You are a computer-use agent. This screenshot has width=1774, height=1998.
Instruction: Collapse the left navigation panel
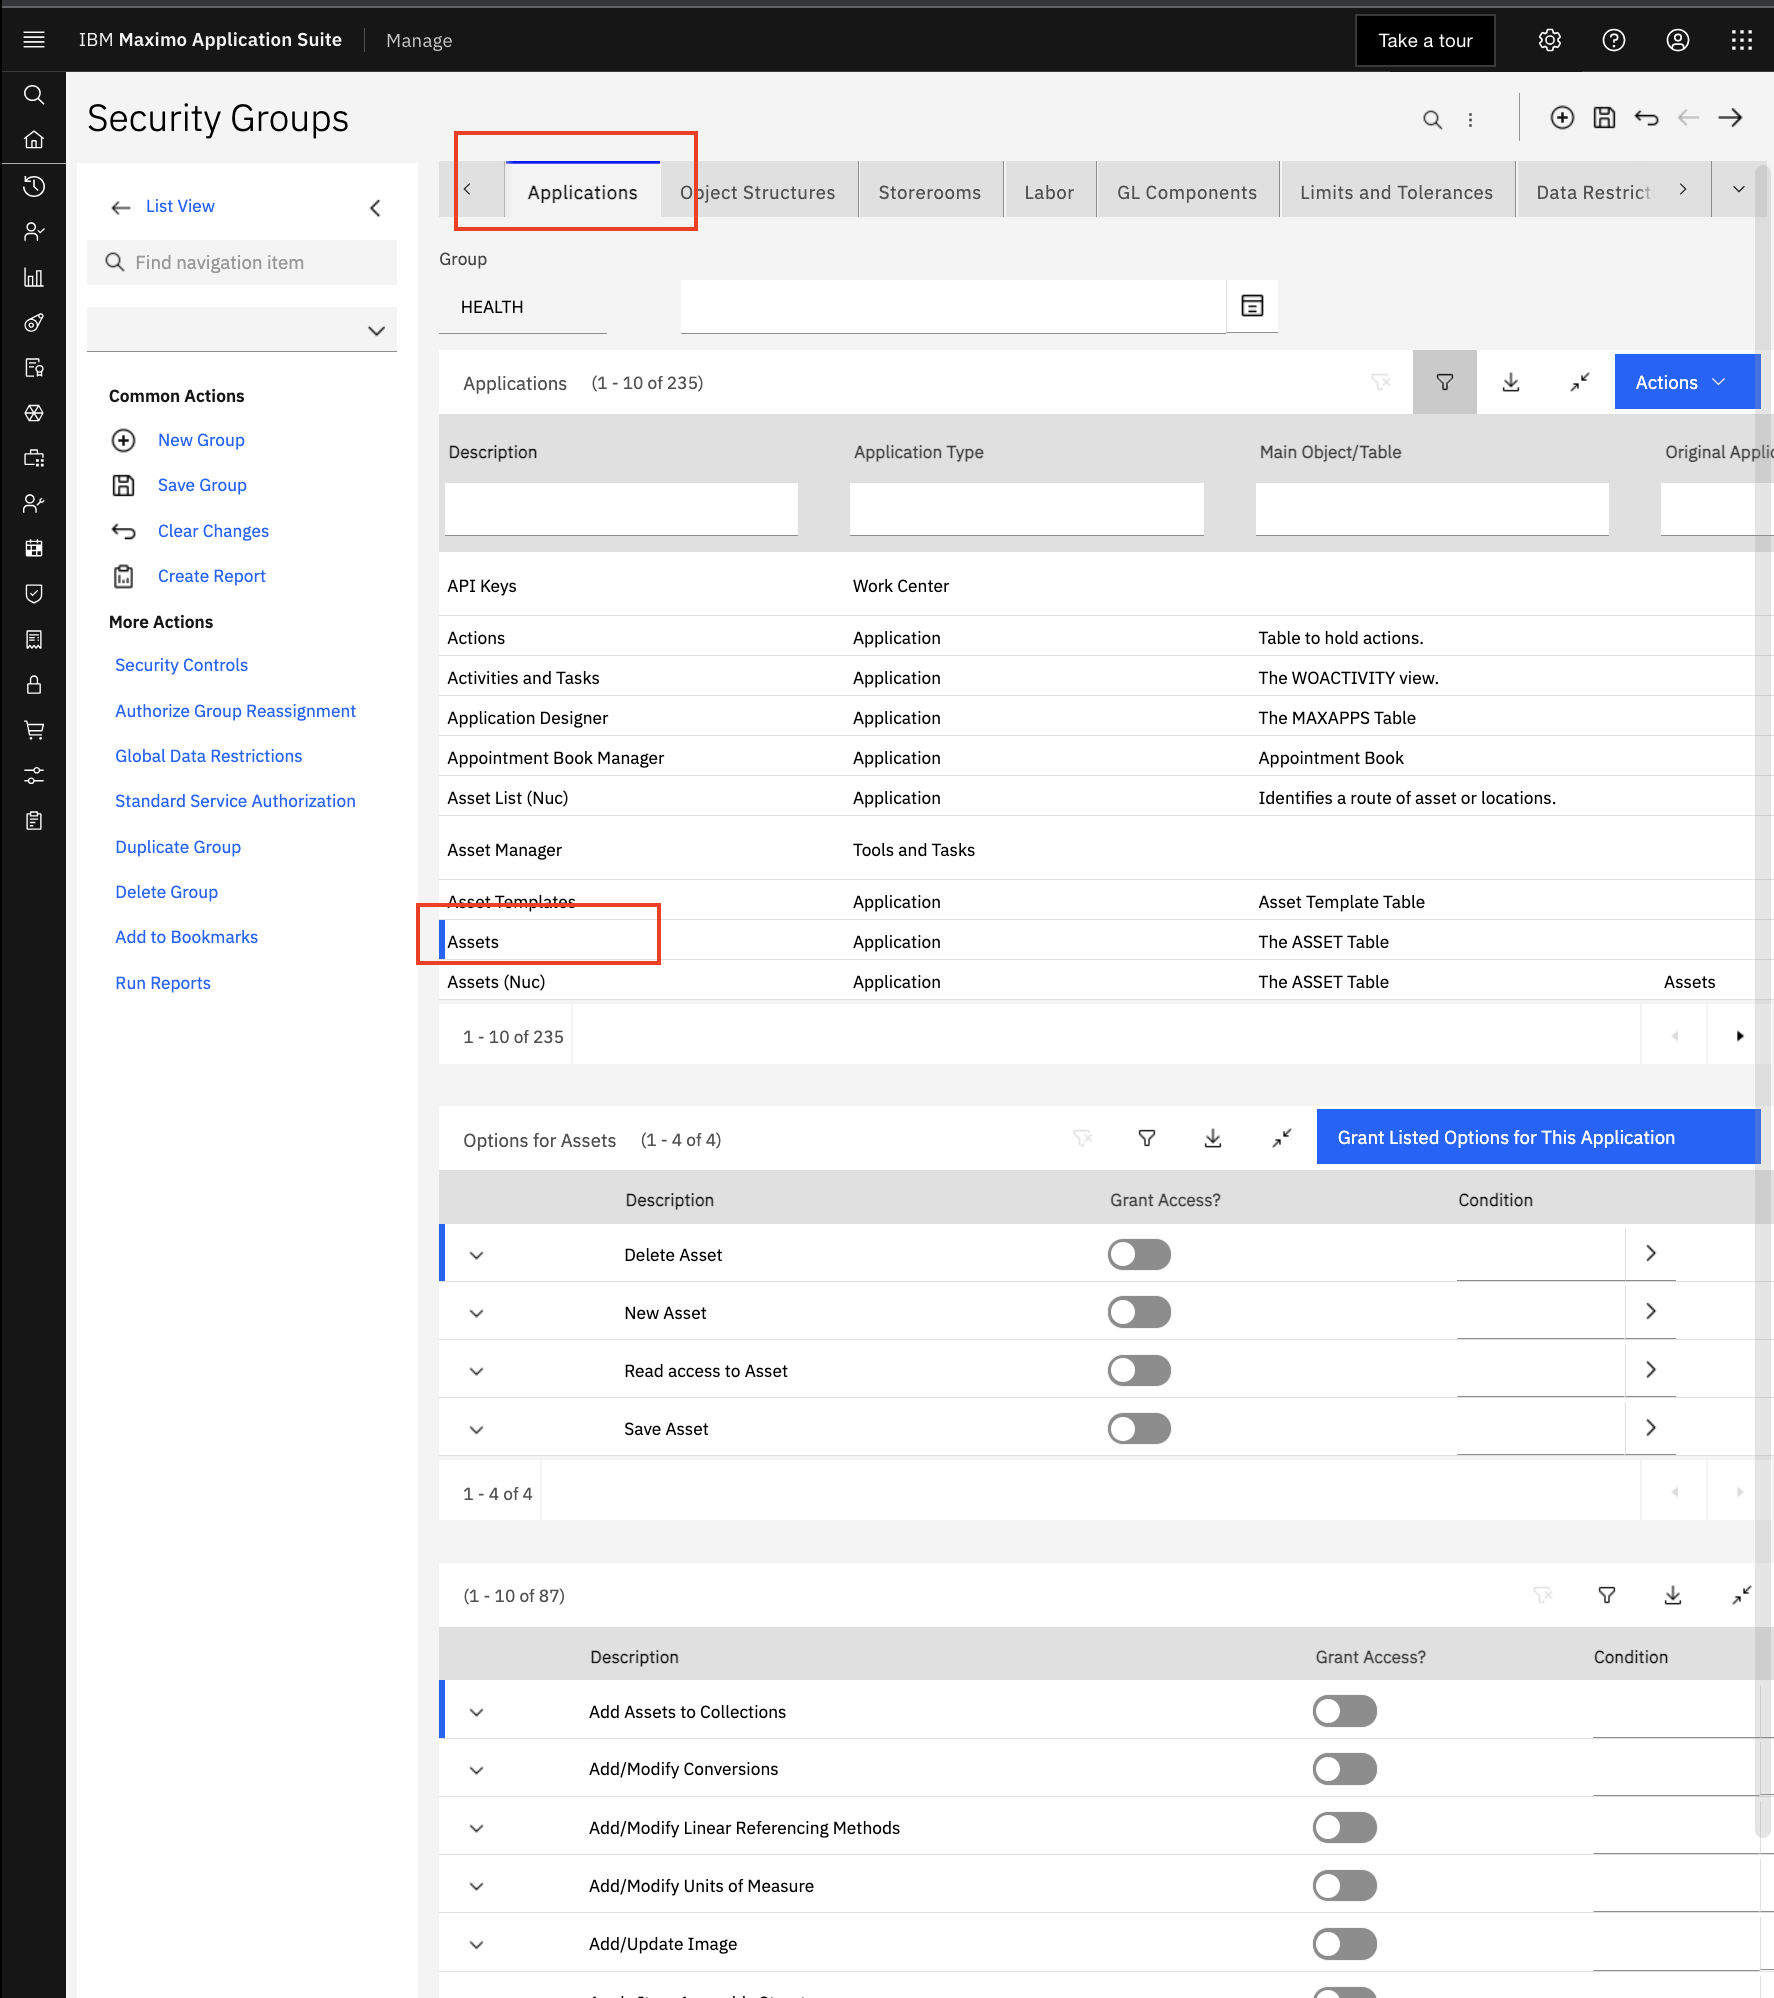(375, 207)
